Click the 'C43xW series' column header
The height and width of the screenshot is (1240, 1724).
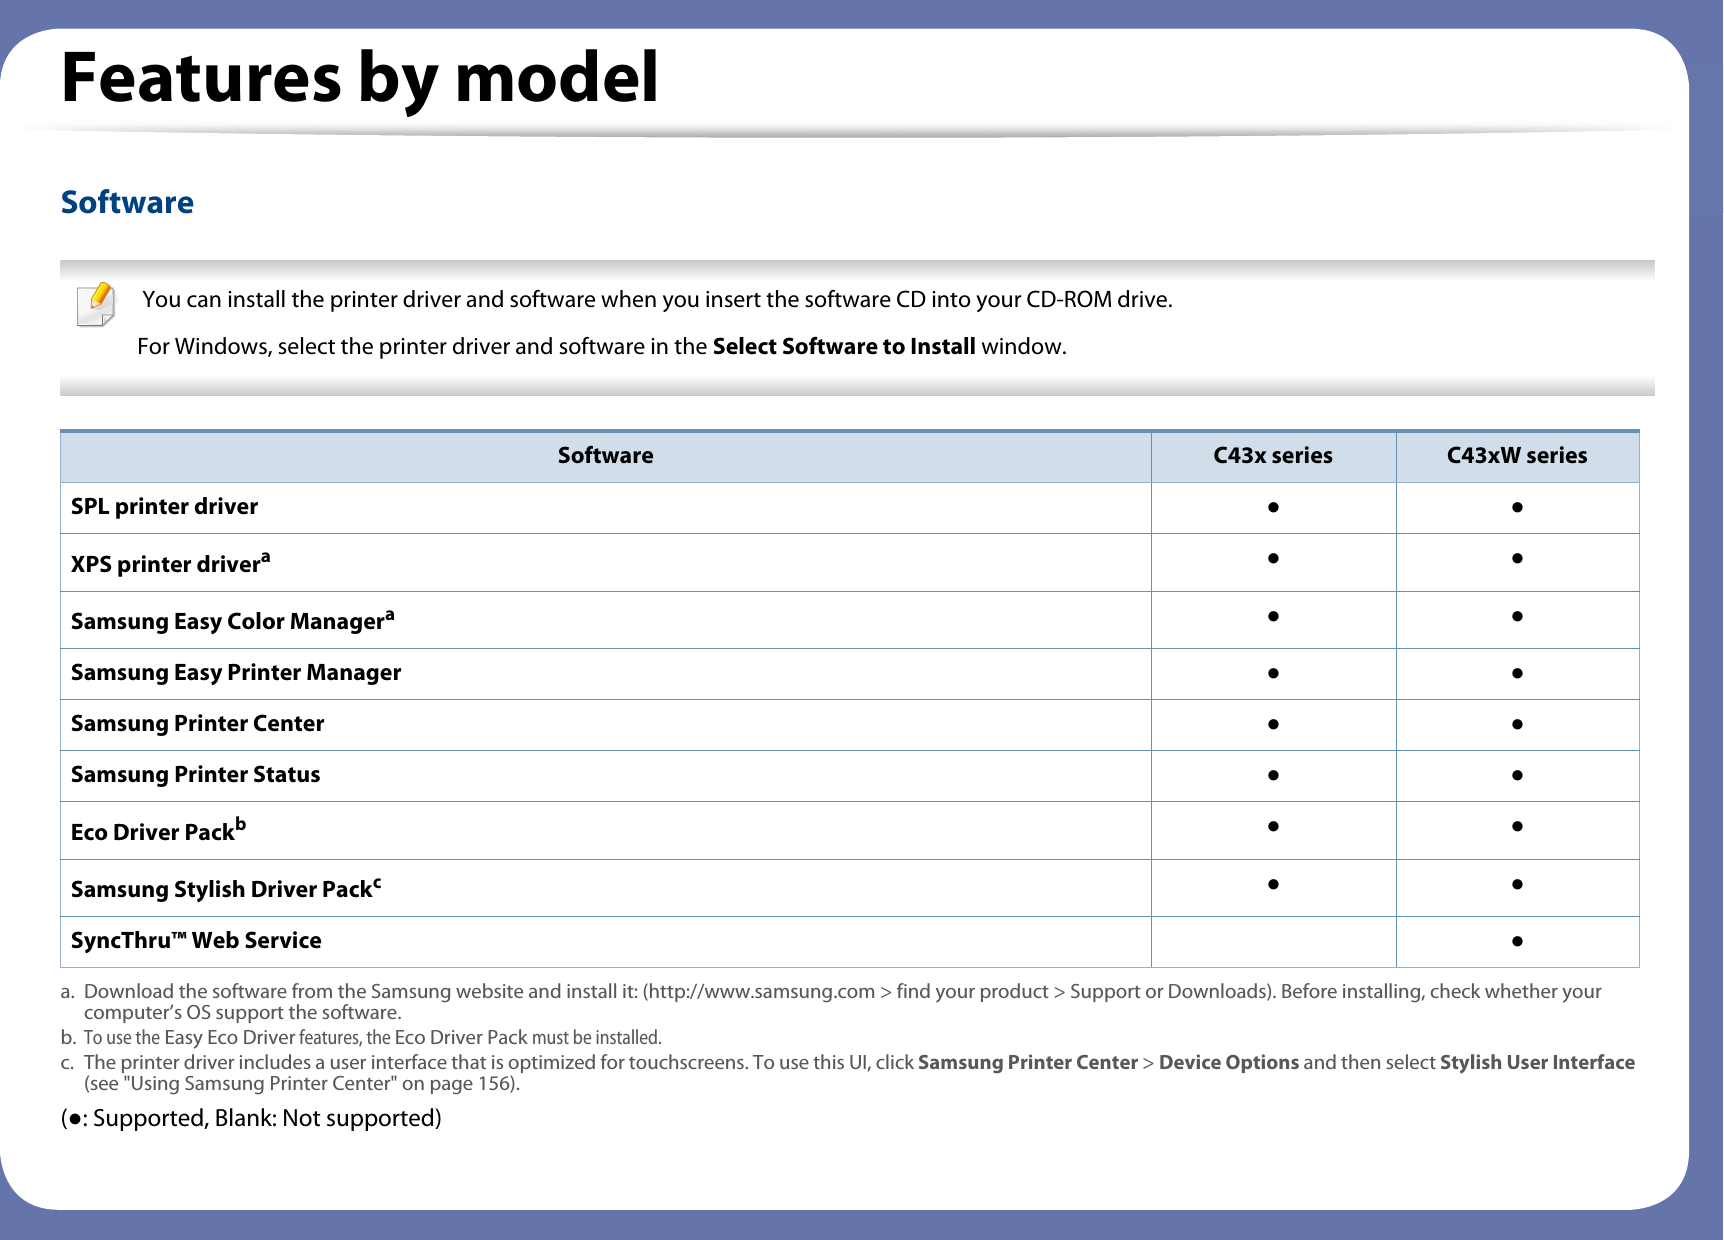click(1517, 456)
